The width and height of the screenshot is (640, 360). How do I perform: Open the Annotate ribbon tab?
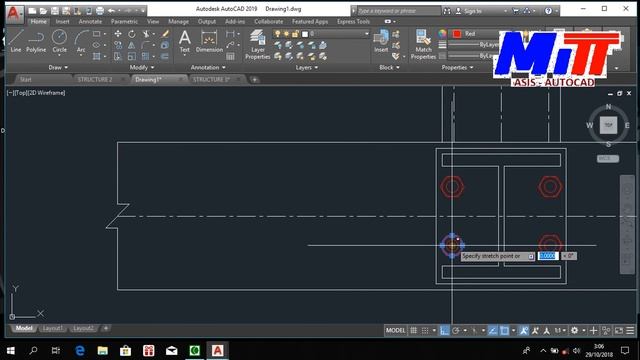click(90, 21)
